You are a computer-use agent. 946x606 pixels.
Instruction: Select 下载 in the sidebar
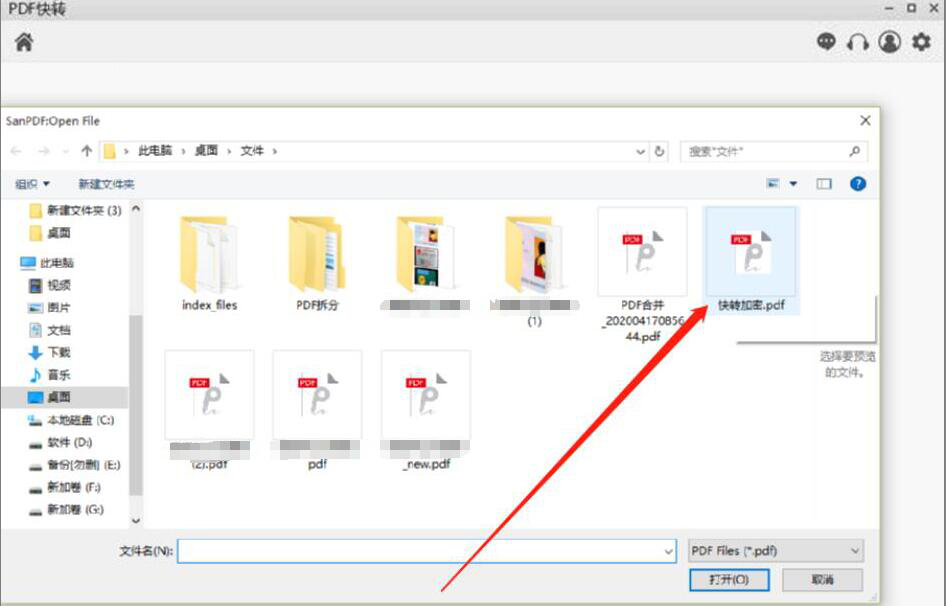[x=50, y=352]
